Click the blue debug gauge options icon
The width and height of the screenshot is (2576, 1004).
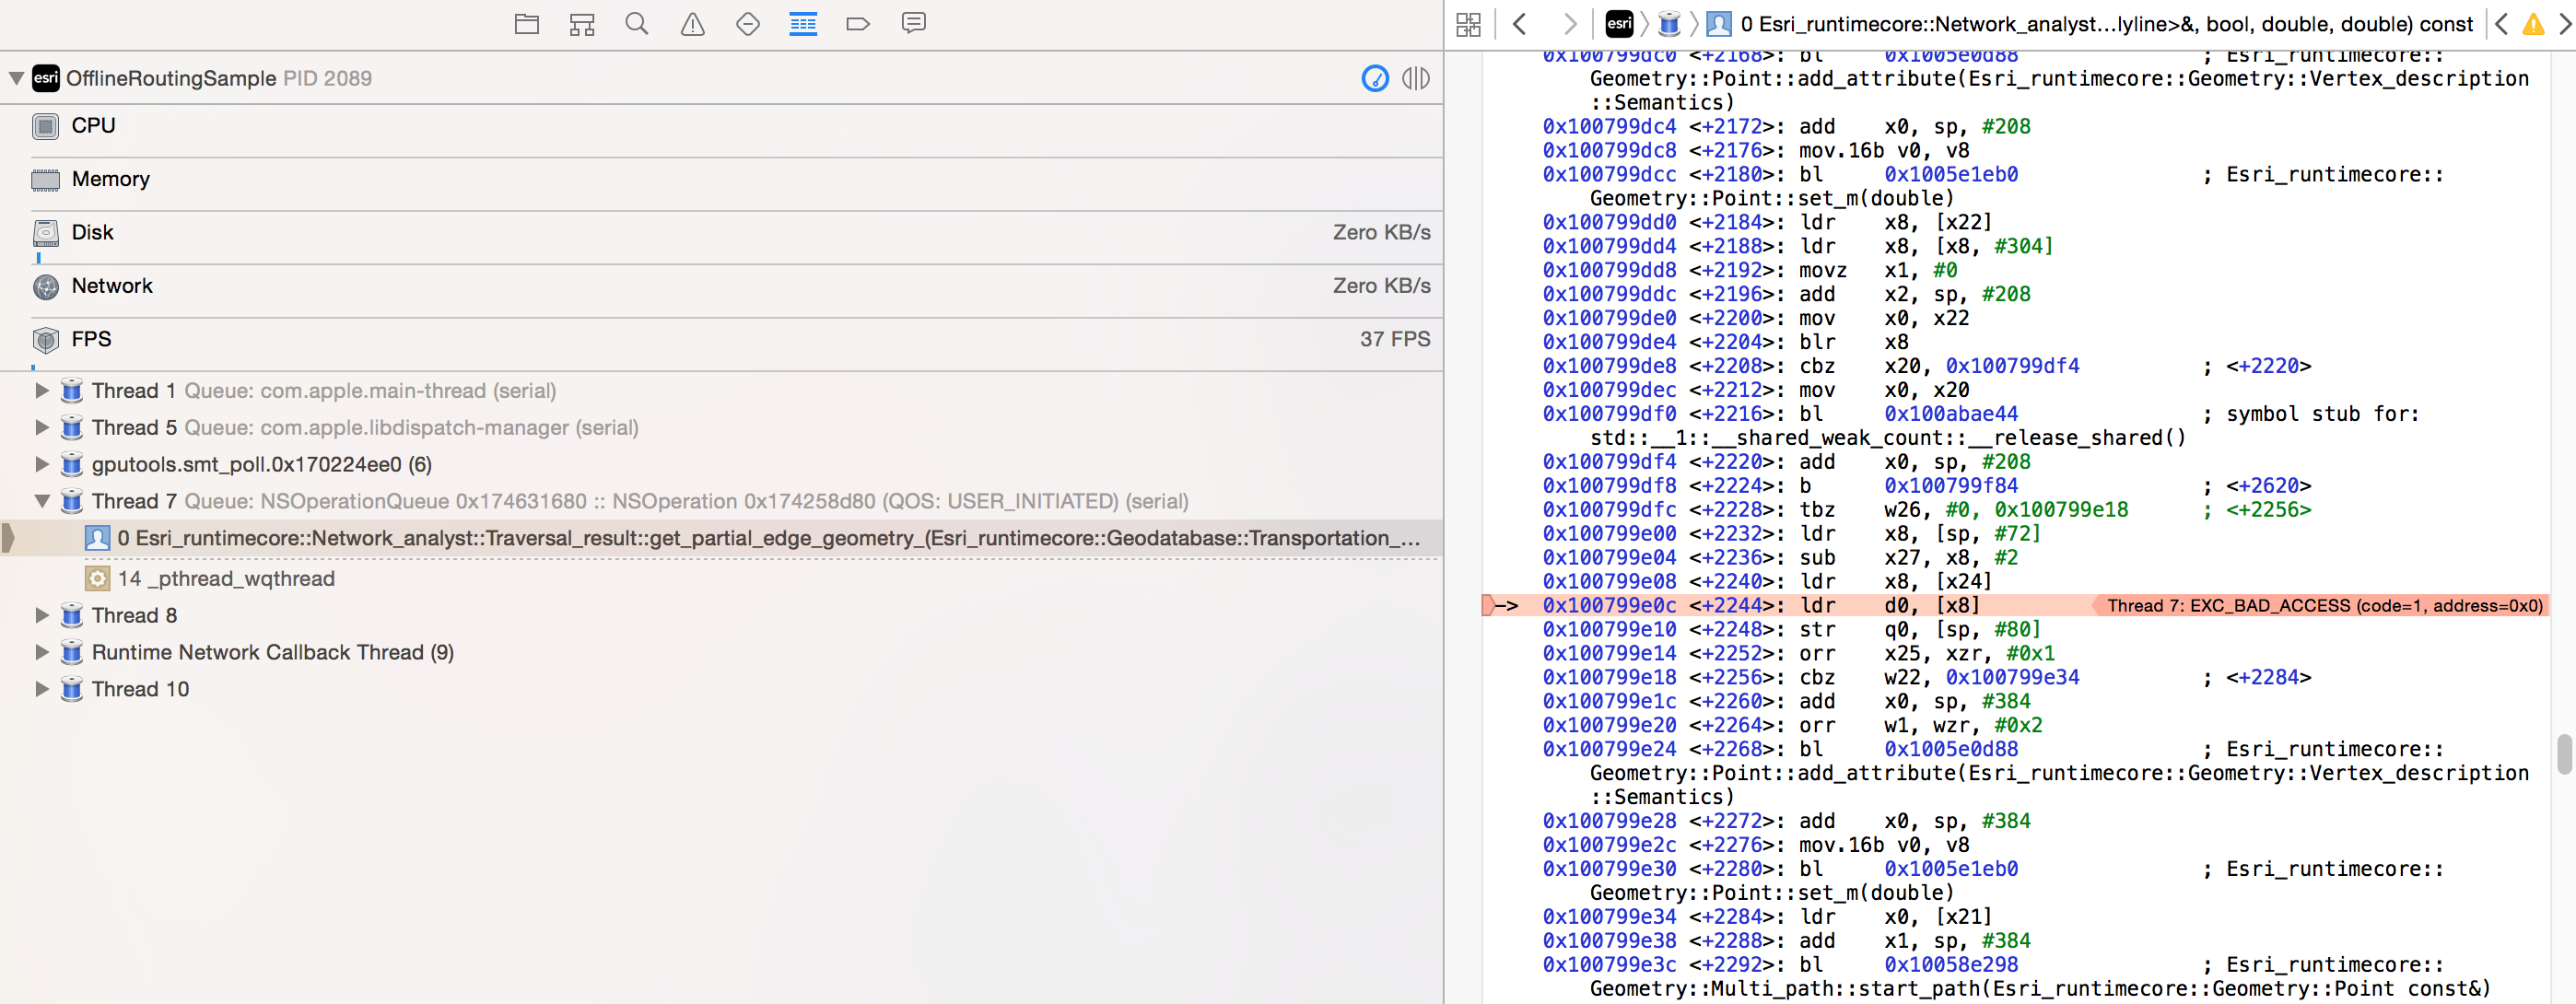(x=1375, y=78)
